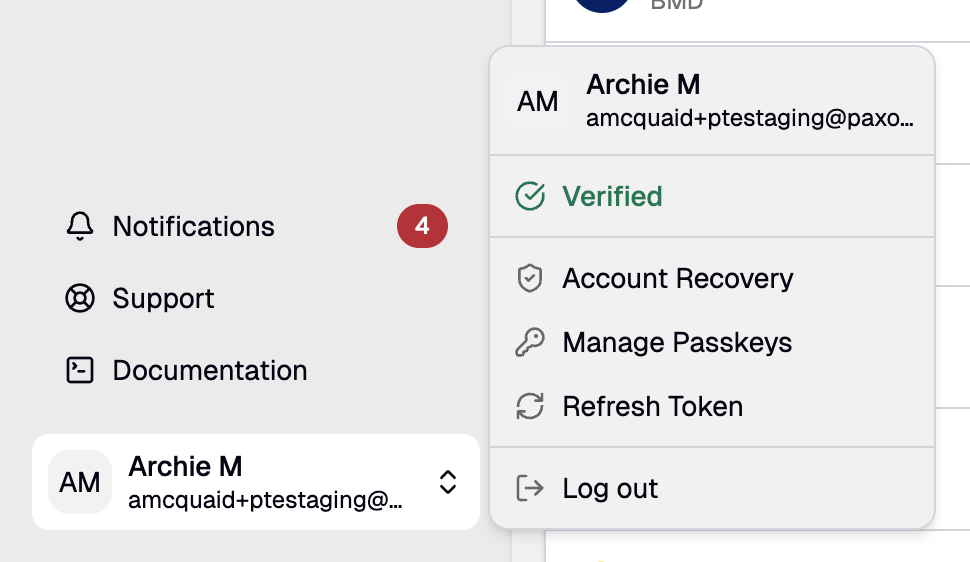
Task: Click the Documentation terminal icon
Action: pos(80,370)
